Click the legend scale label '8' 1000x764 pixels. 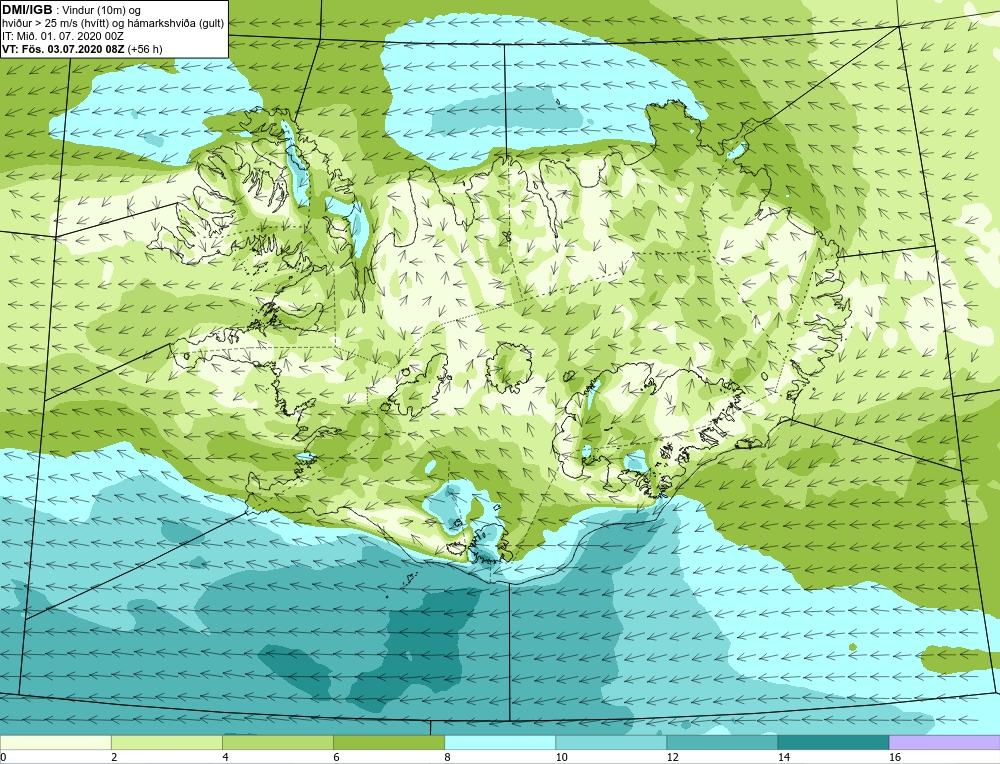point(447,757)
